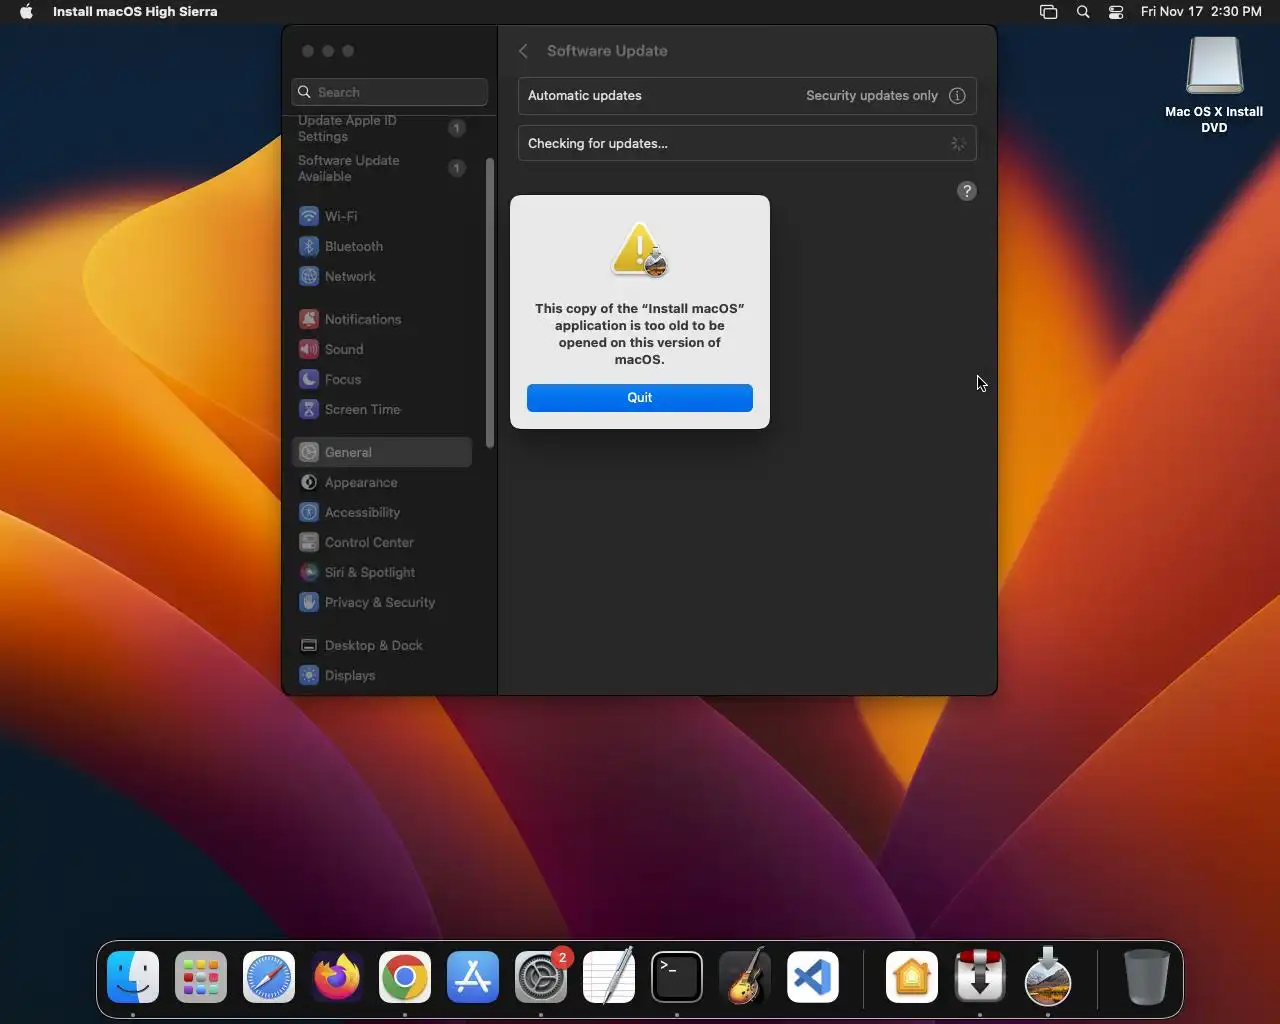Click the date and time in menu bar

click(x=1201, y=12)
